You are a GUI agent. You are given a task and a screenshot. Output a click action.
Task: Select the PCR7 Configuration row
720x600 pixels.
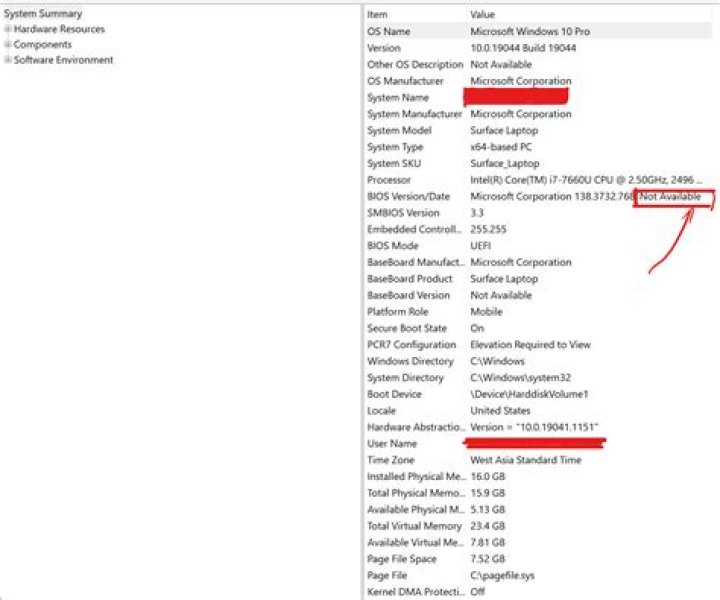coord(411,345)
